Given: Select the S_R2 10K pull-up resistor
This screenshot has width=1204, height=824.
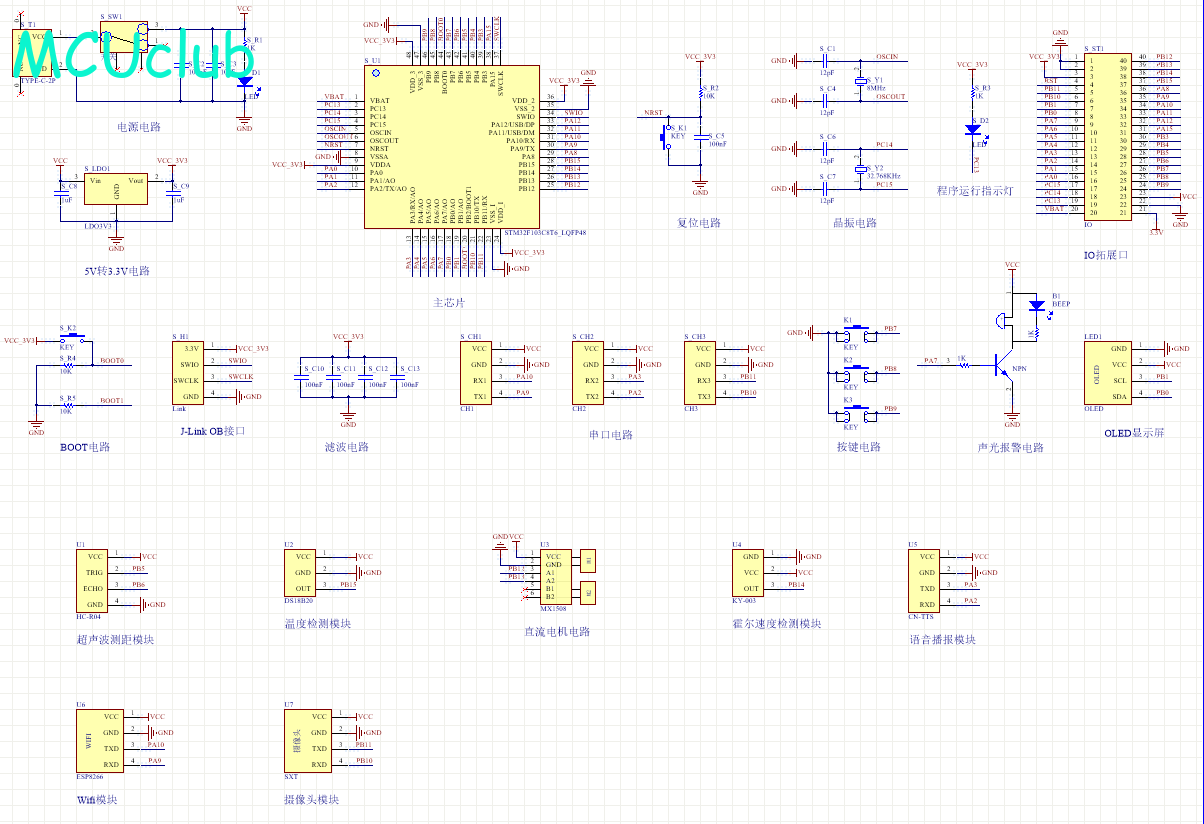Looking at the screenshot, I should pyautogui.click(x=700, y=92).
